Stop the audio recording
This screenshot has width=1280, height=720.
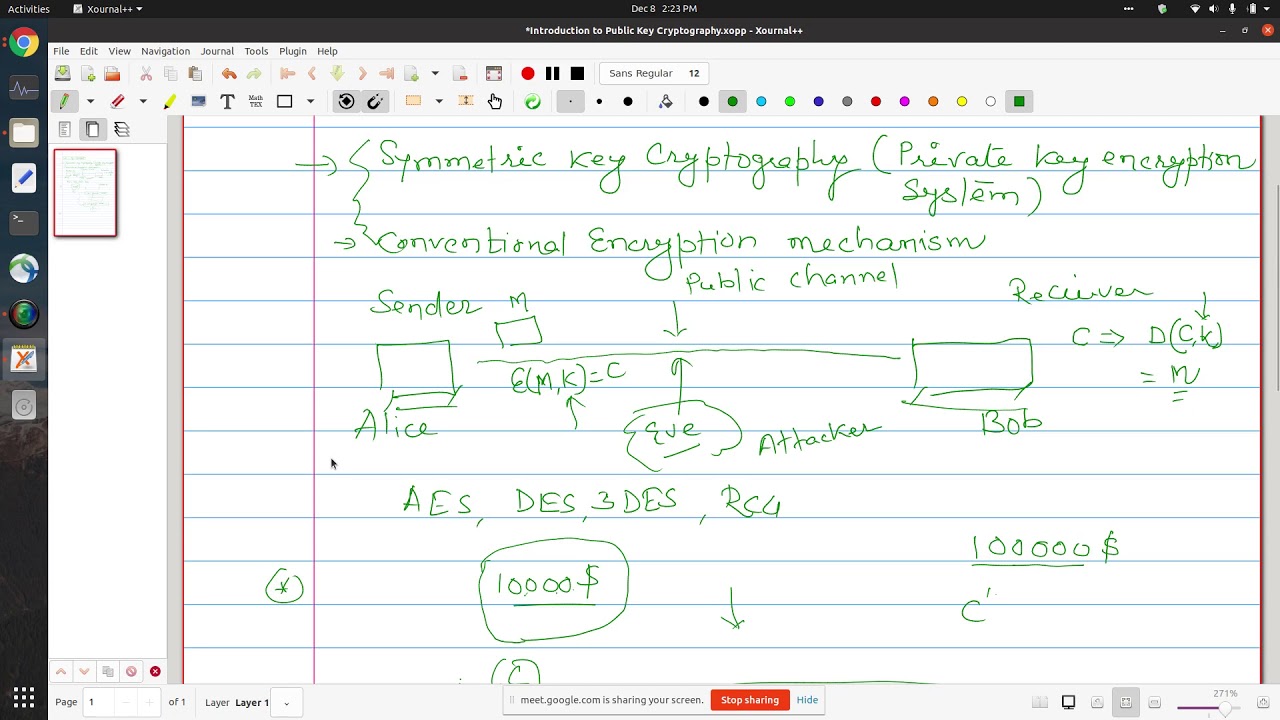tap(577, 73)
